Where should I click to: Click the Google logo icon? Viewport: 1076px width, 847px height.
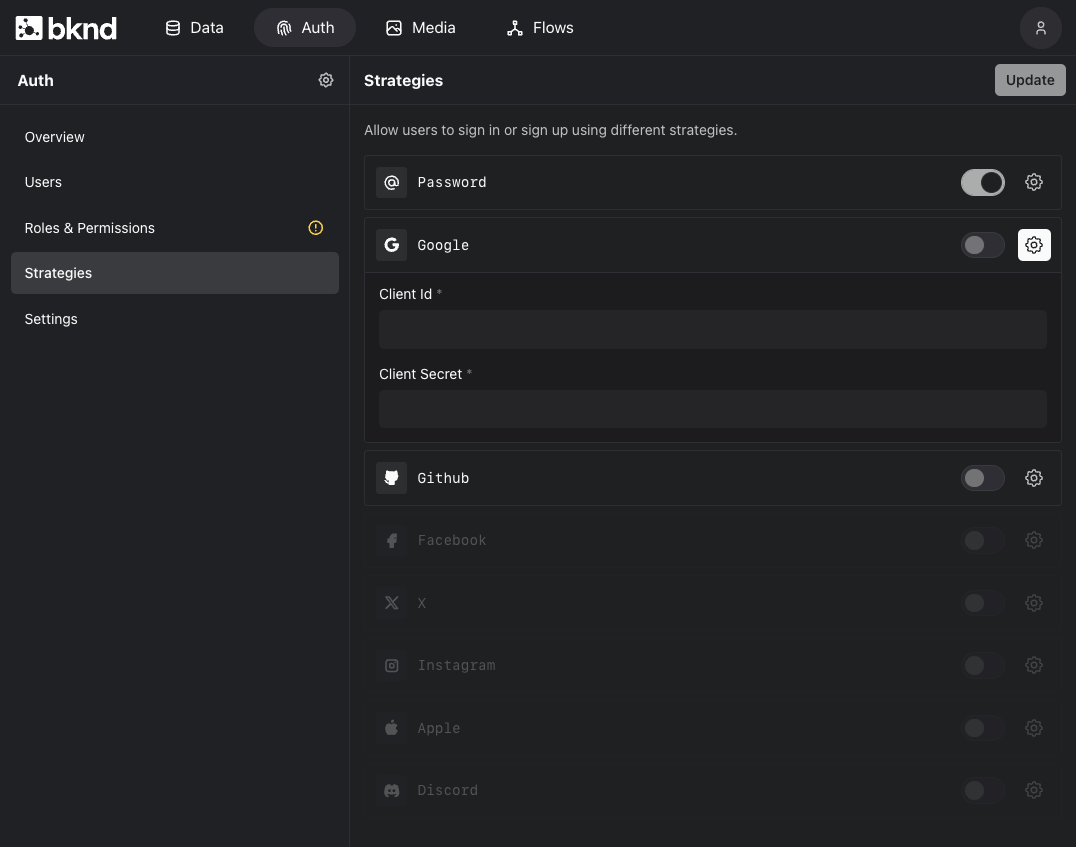[x=391, y=245]
